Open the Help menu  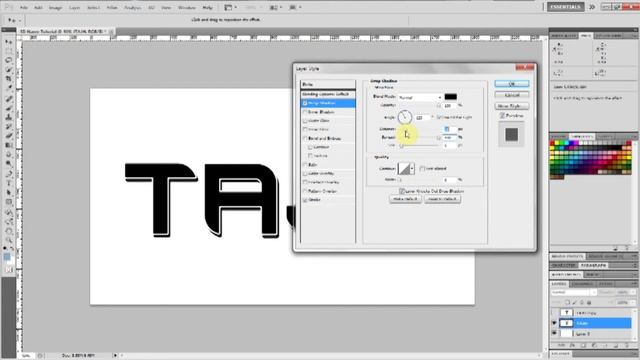(207, 7)
